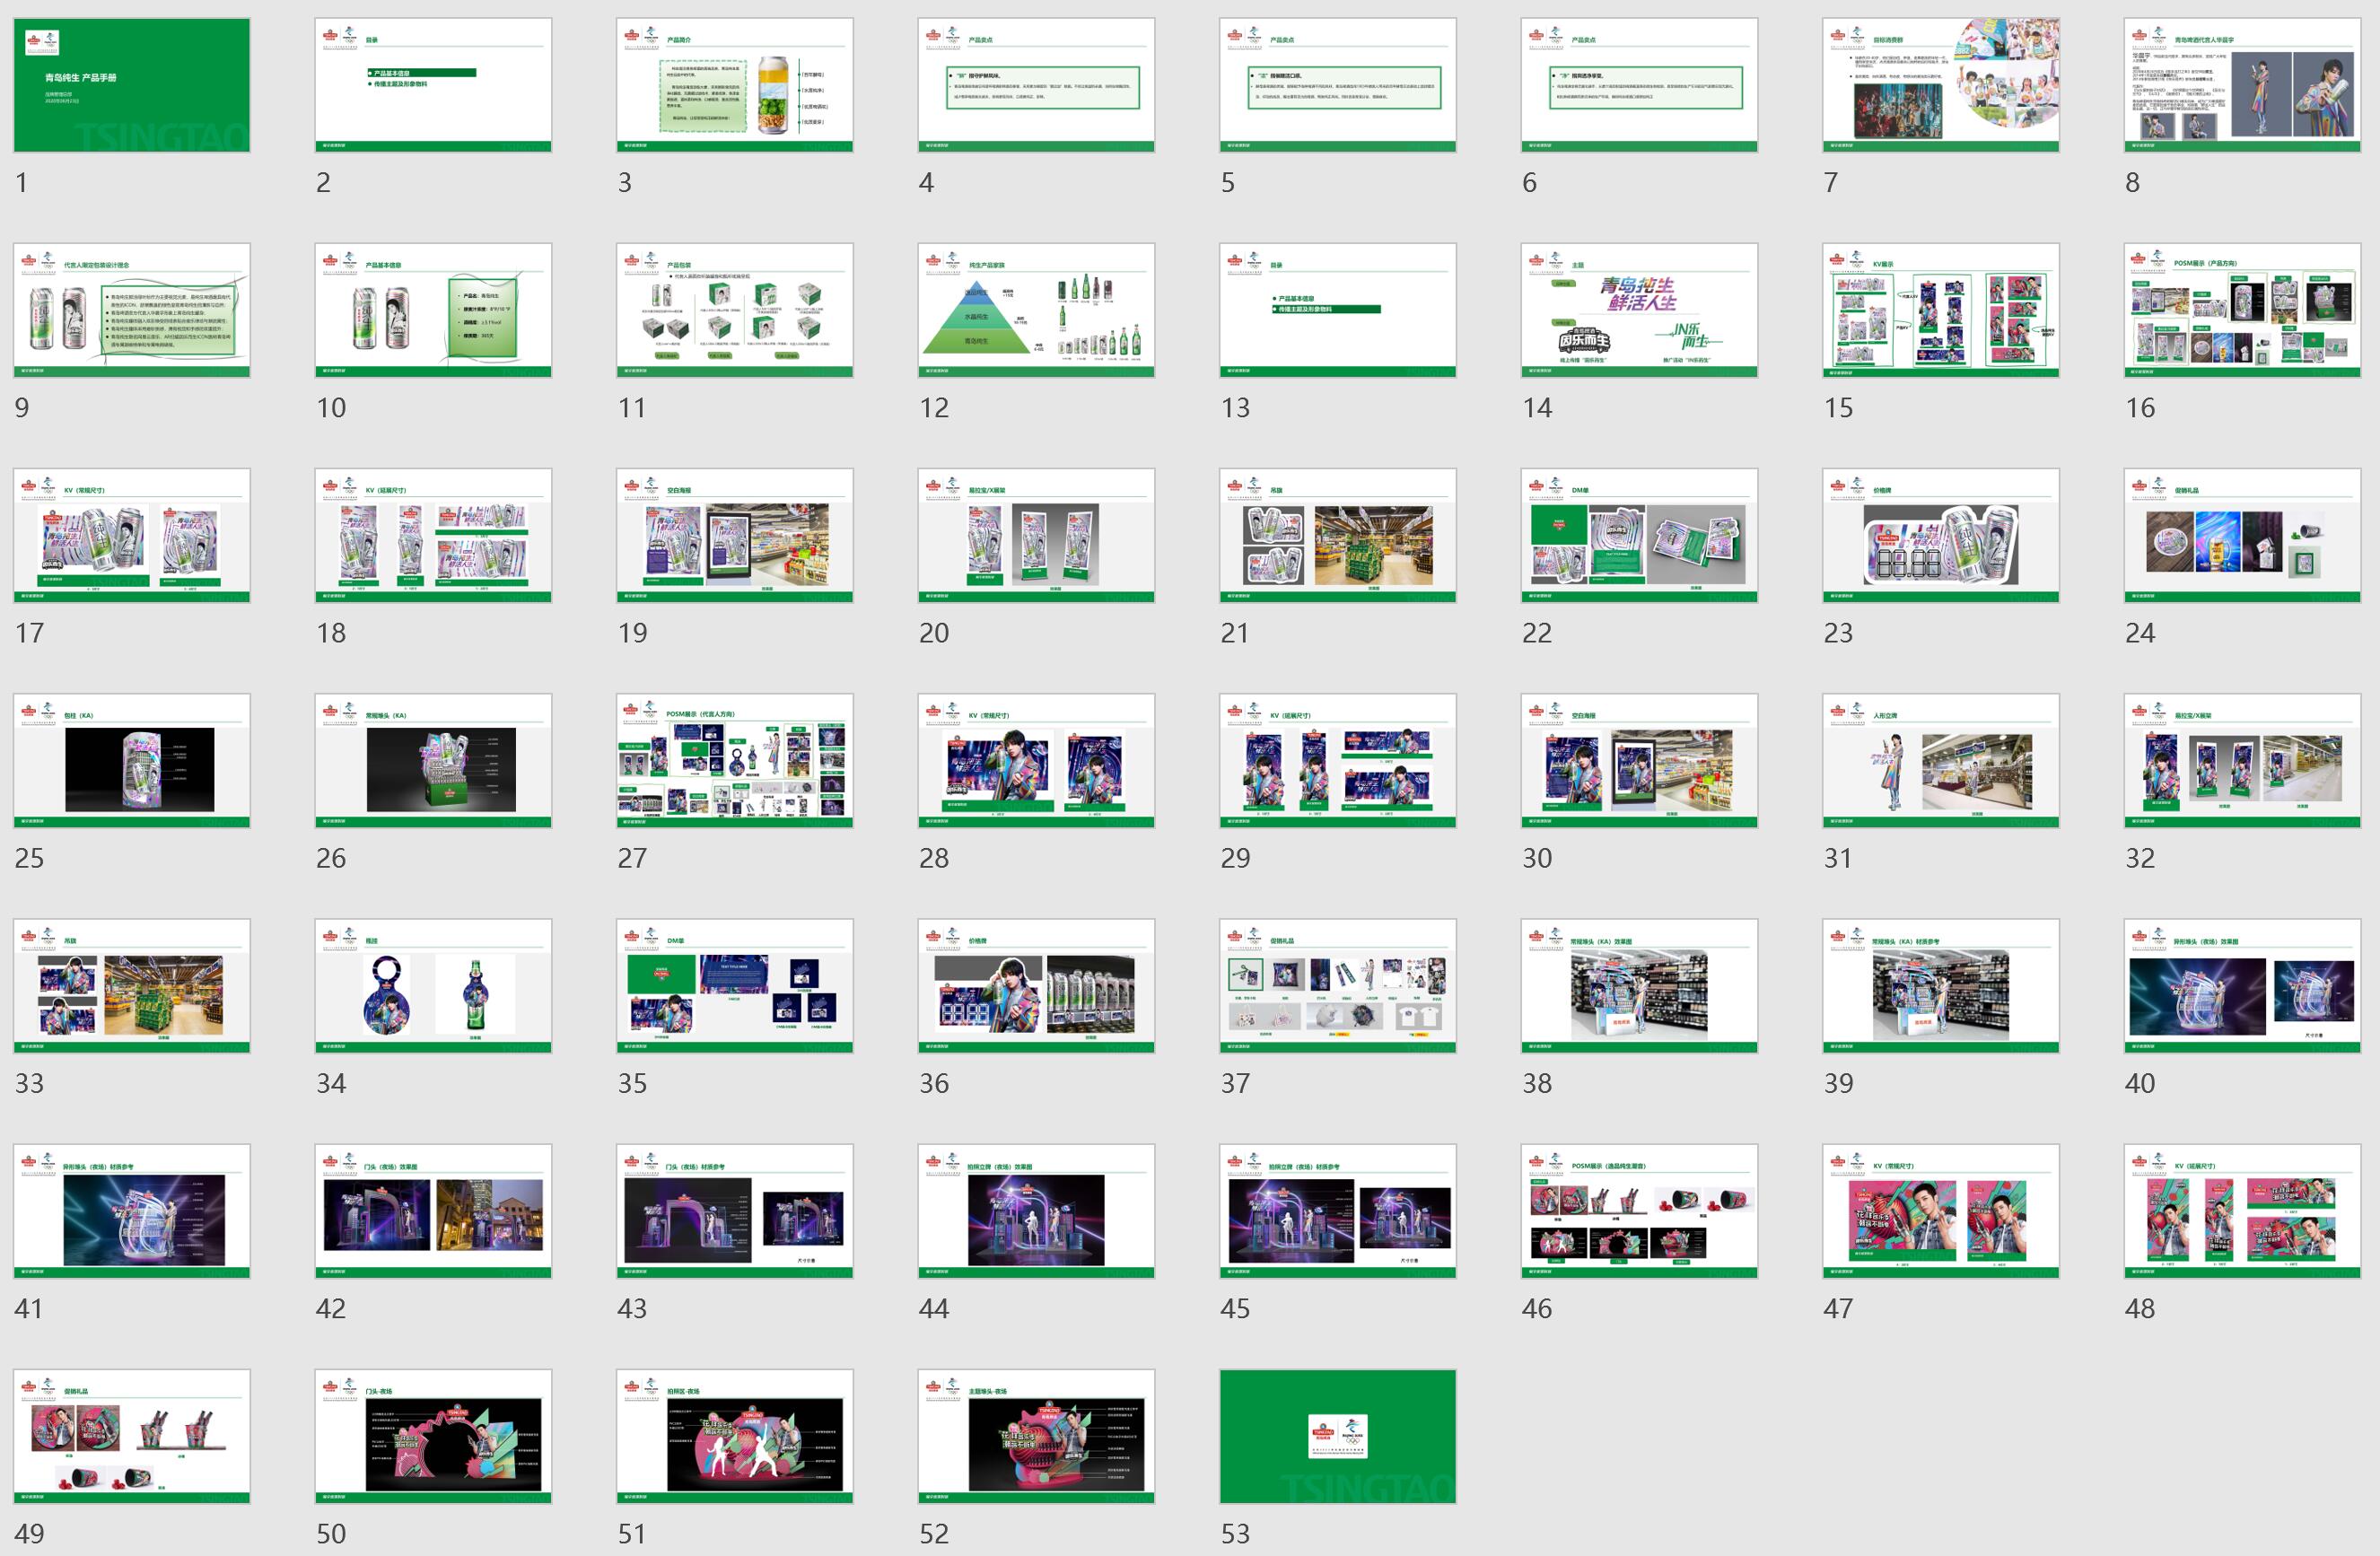Open slide 34 bottle neck tag thumbnail
The width and height of the screenshot is (2380, 1556).
tap(433, 986)
